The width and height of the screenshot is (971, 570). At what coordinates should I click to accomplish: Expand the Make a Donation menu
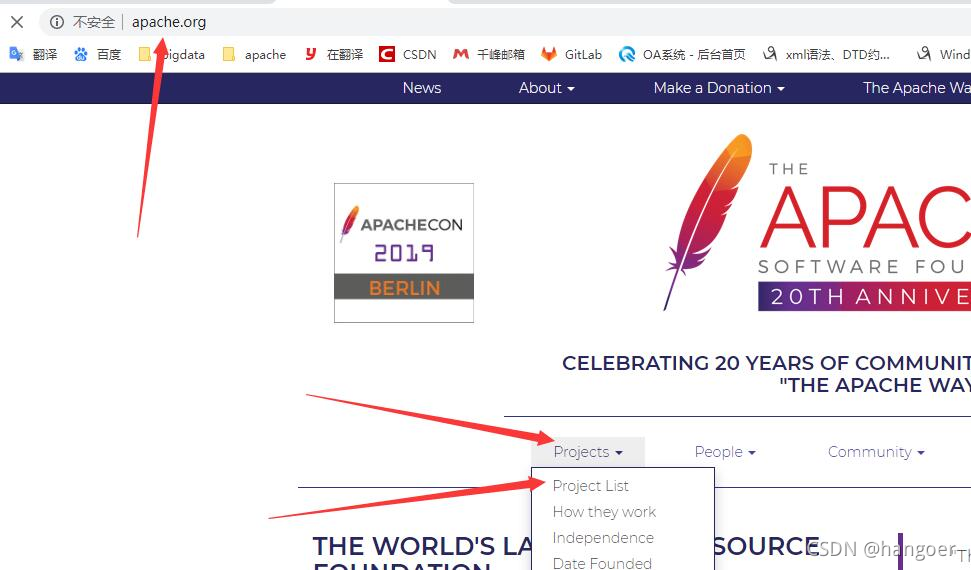tap(719, 88)
